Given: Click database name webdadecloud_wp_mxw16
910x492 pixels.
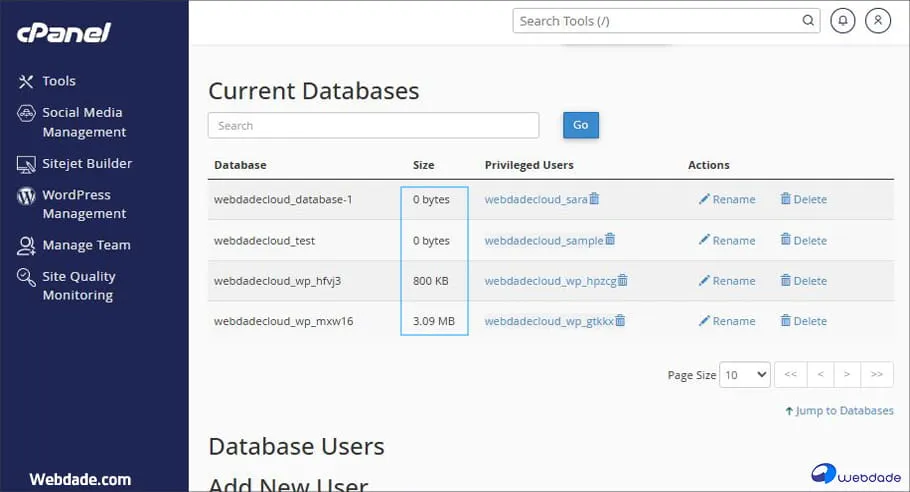Looking at the screenshot, I should 283,321.
